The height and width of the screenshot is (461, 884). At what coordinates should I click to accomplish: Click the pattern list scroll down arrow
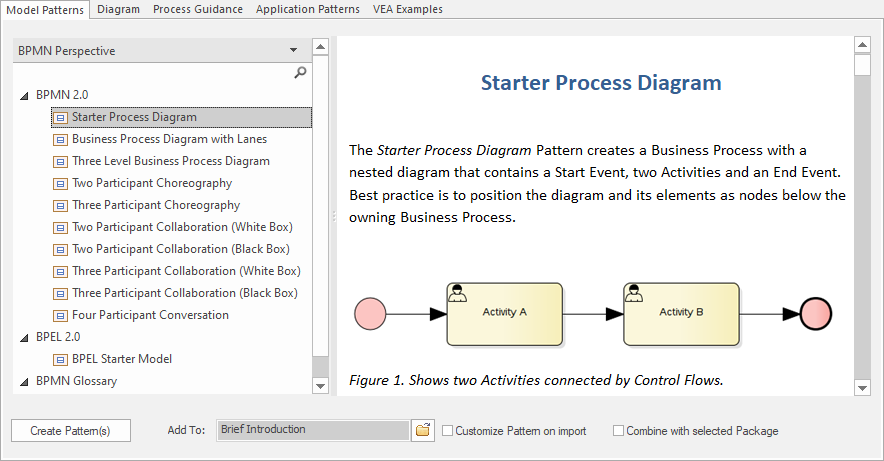click(320, 385)
